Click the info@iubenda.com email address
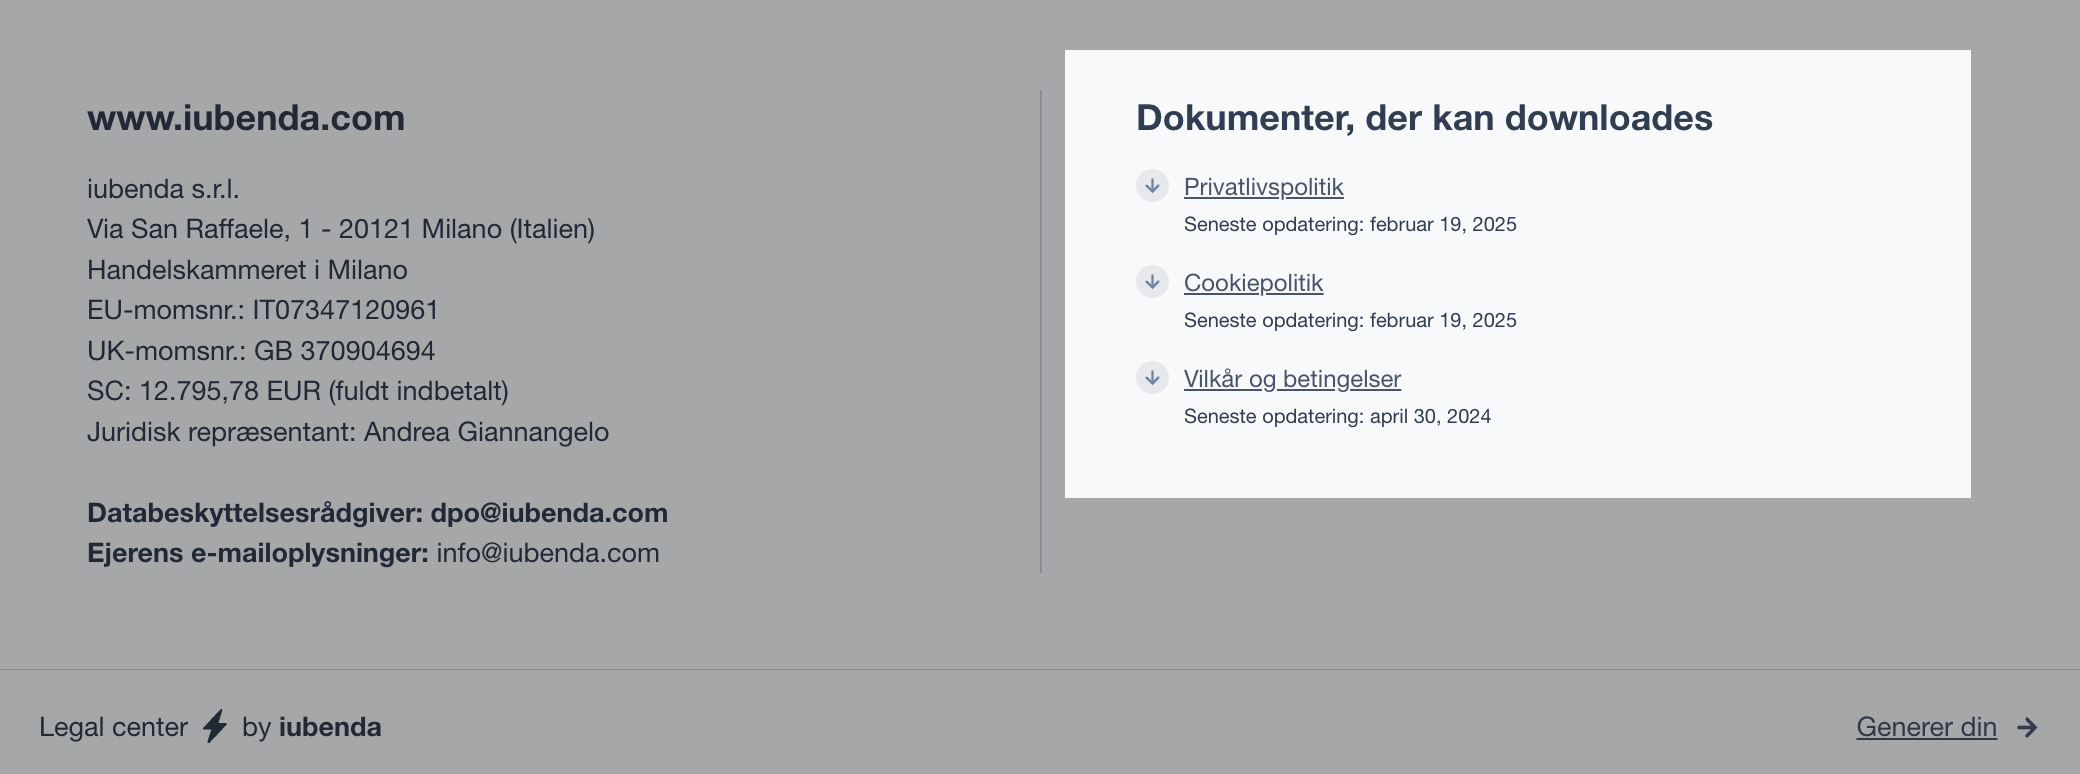Image resolution: width=2080 pixels, height=774 pixels. coord(547,553)
